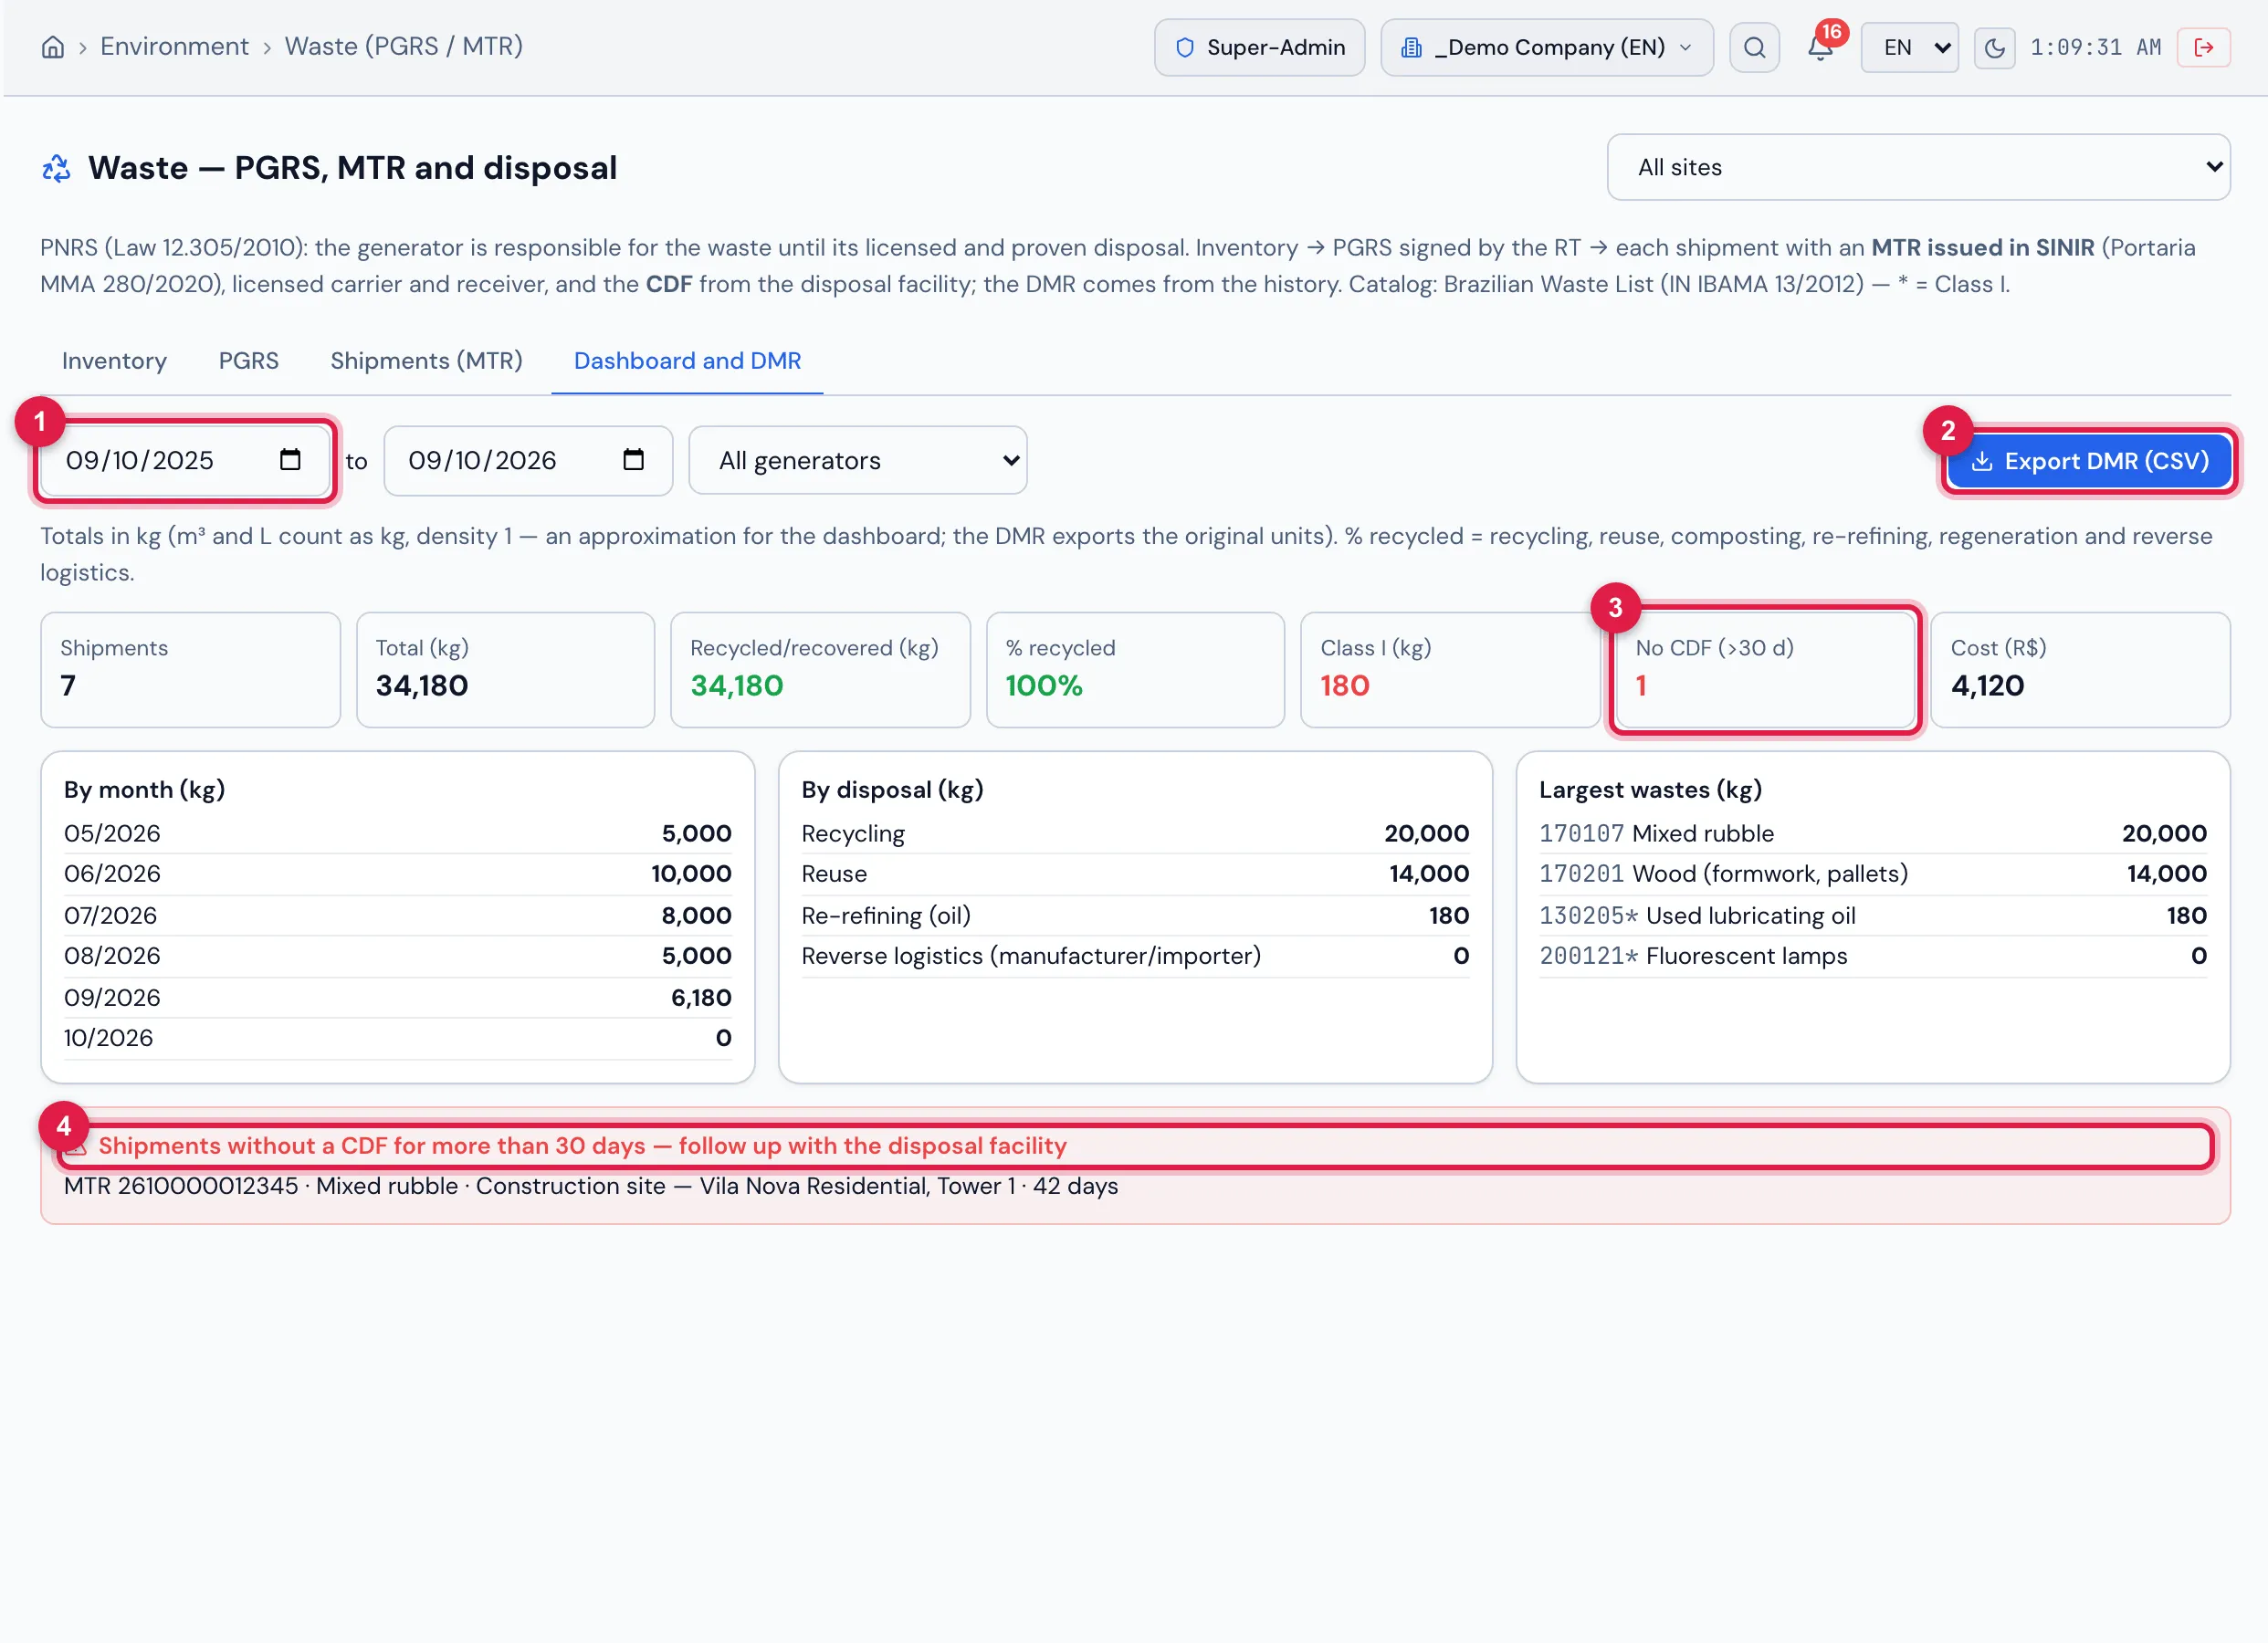Click the Re-refining (oil) row

pos(1135,916)
